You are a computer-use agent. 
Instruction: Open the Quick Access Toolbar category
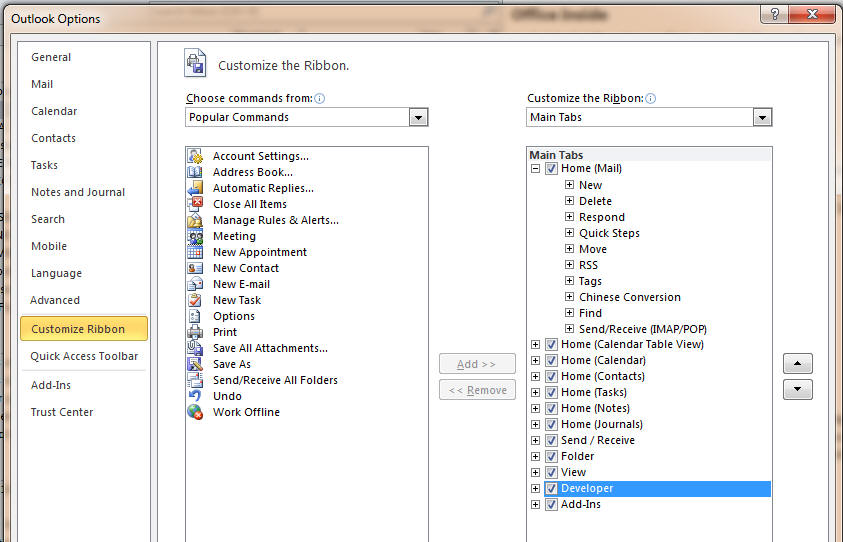coord(84,356)
